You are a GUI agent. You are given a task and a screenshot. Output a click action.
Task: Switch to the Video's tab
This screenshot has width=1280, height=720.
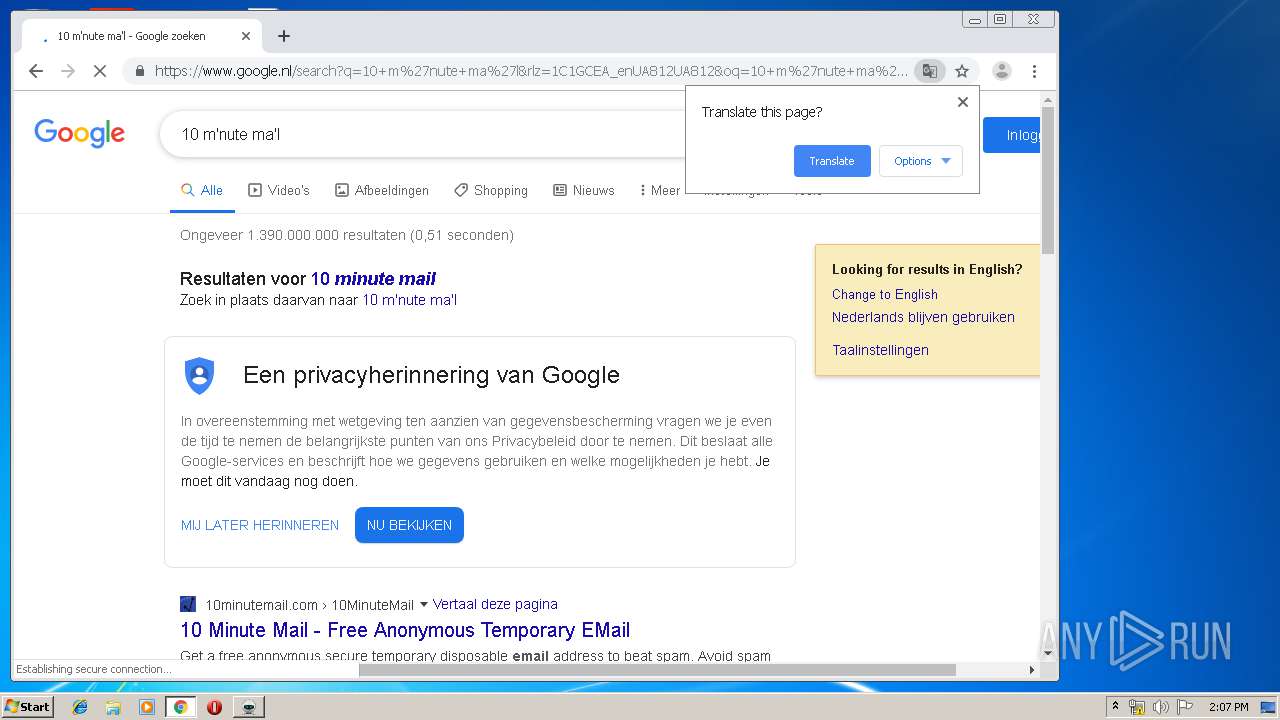pyautogui.click(x=279, y=190)
